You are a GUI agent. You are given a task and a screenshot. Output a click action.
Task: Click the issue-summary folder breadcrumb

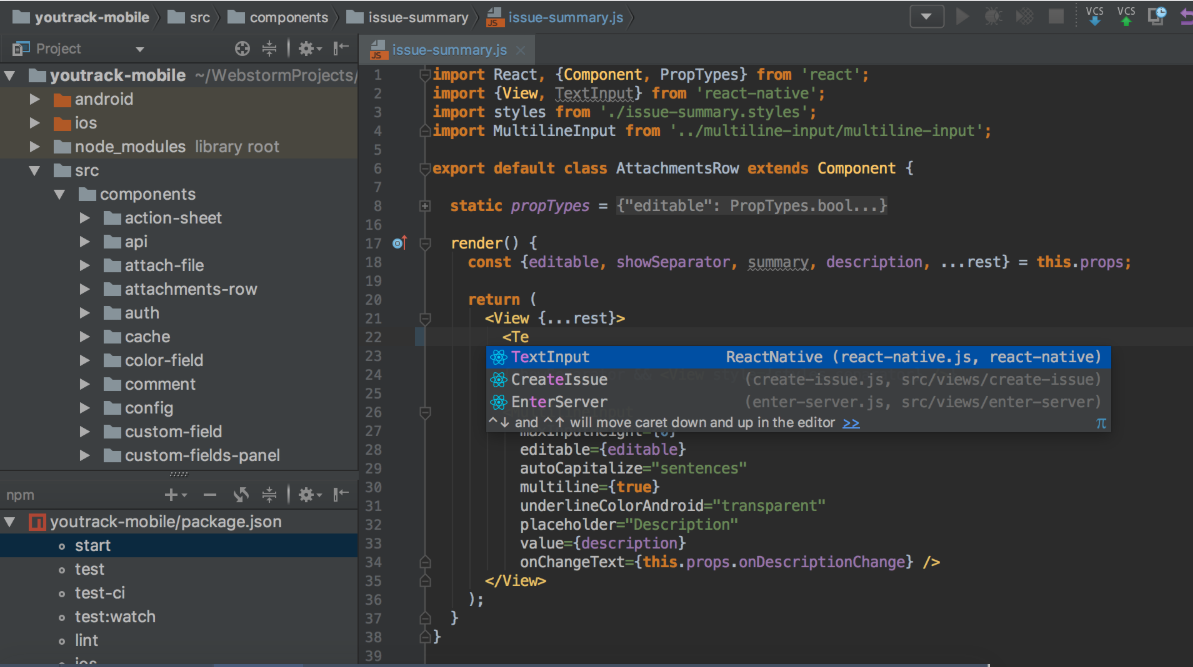[407, 17]
